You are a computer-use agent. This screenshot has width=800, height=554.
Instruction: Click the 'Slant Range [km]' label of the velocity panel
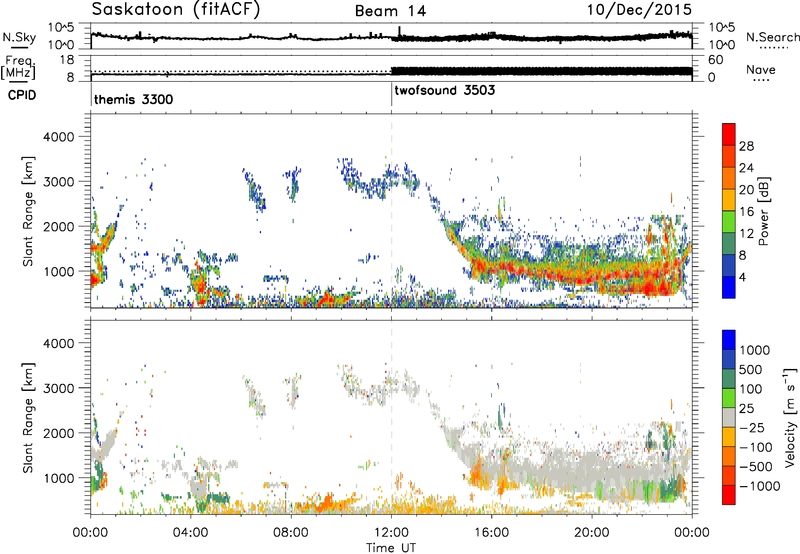tap(28, 417)
